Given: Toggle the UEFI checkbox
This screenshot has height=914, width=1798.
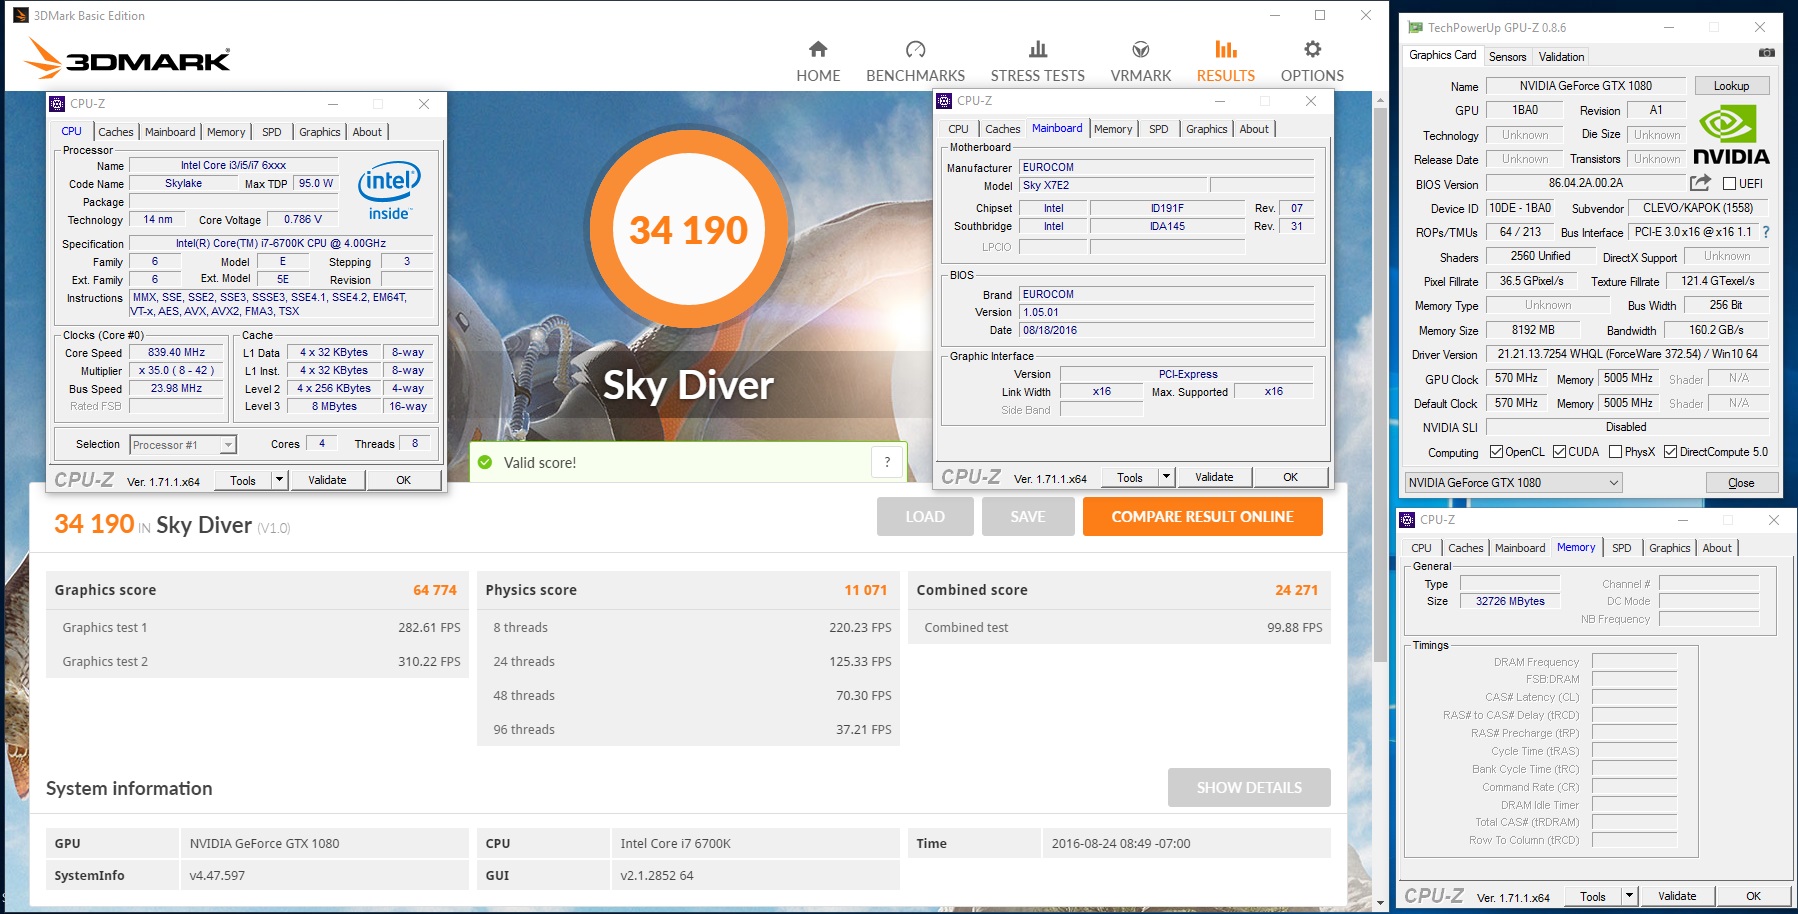Looking at the screenshot, I should 1730,184.
